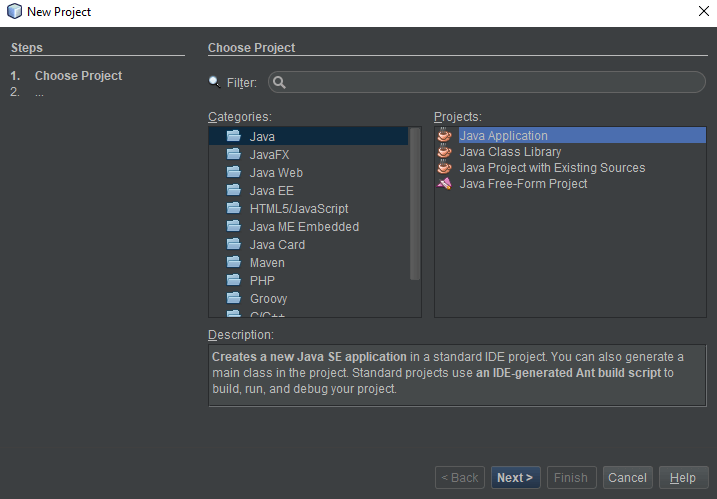Open Help for the wizard

point(683,478)
